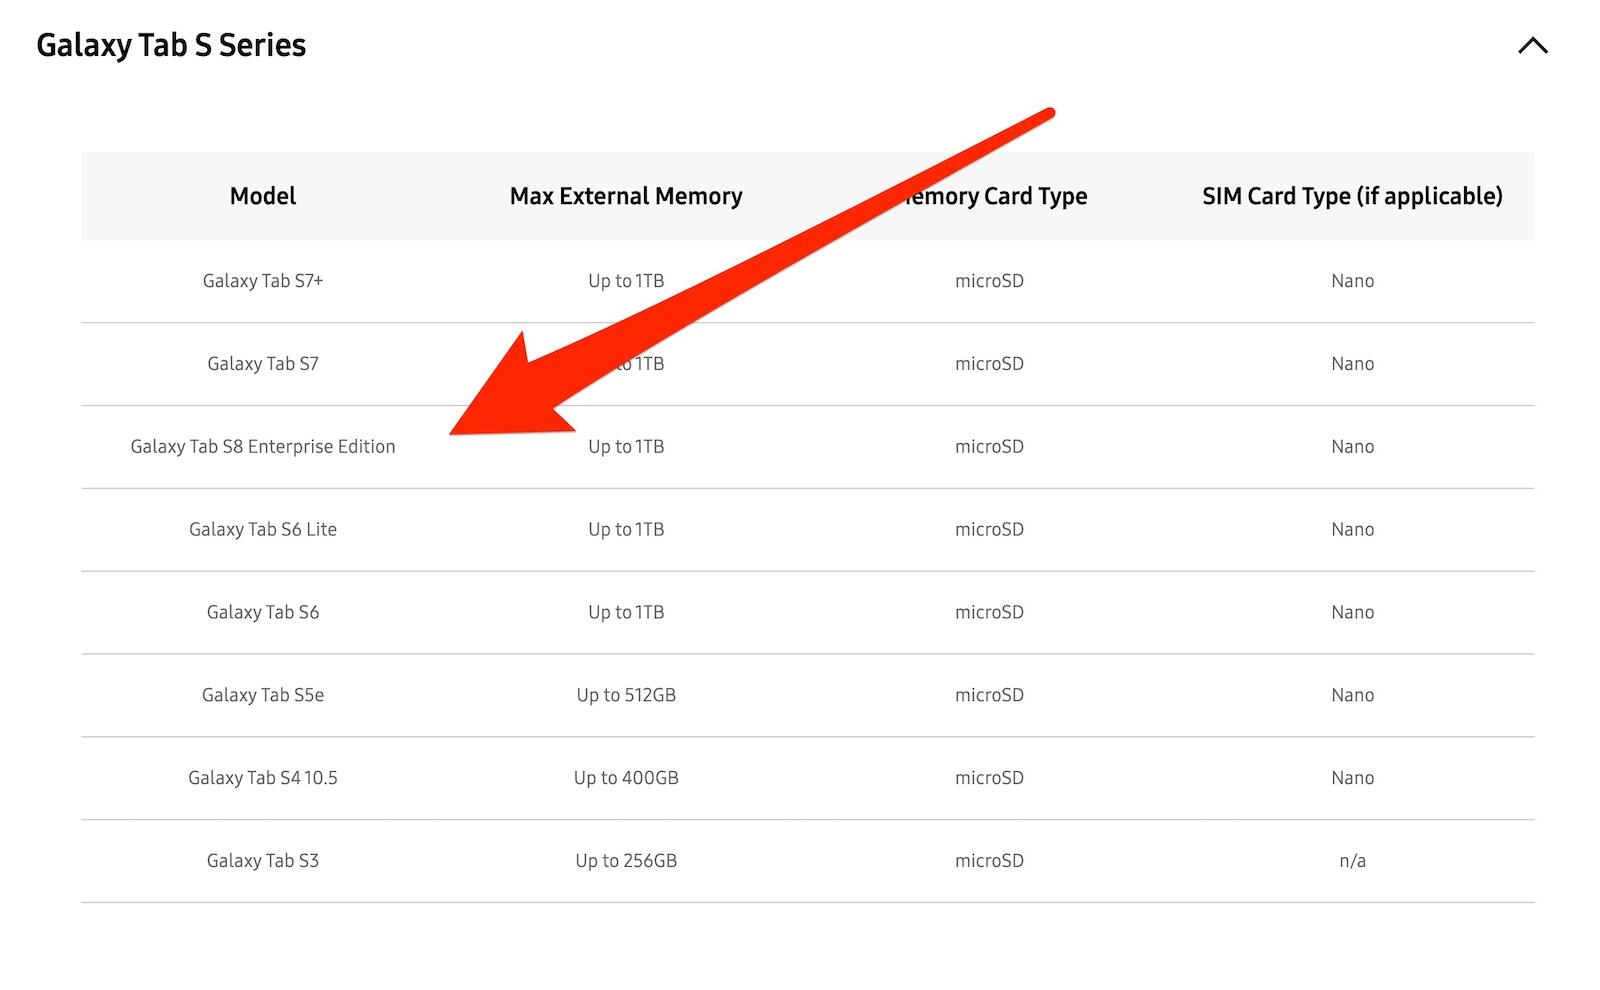Click the Galaxy Tab S Series heading
Image resolution: width=1600 pixels, height=990 pixels.
pos(171,45)
